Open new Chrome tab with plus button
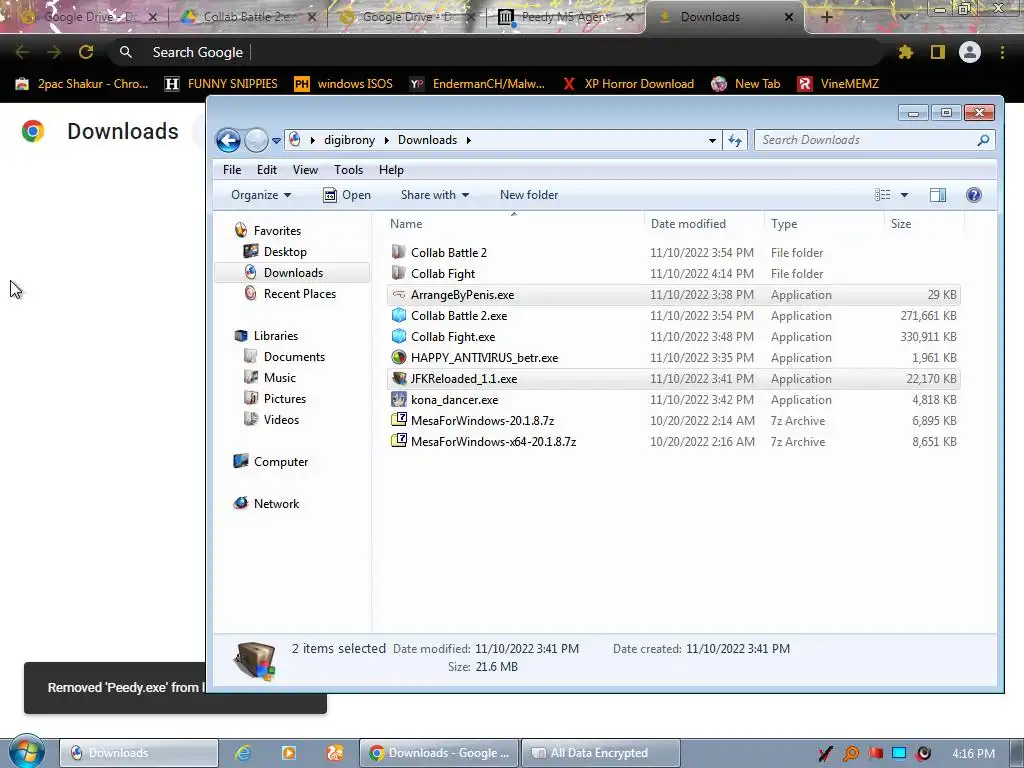 826,17
